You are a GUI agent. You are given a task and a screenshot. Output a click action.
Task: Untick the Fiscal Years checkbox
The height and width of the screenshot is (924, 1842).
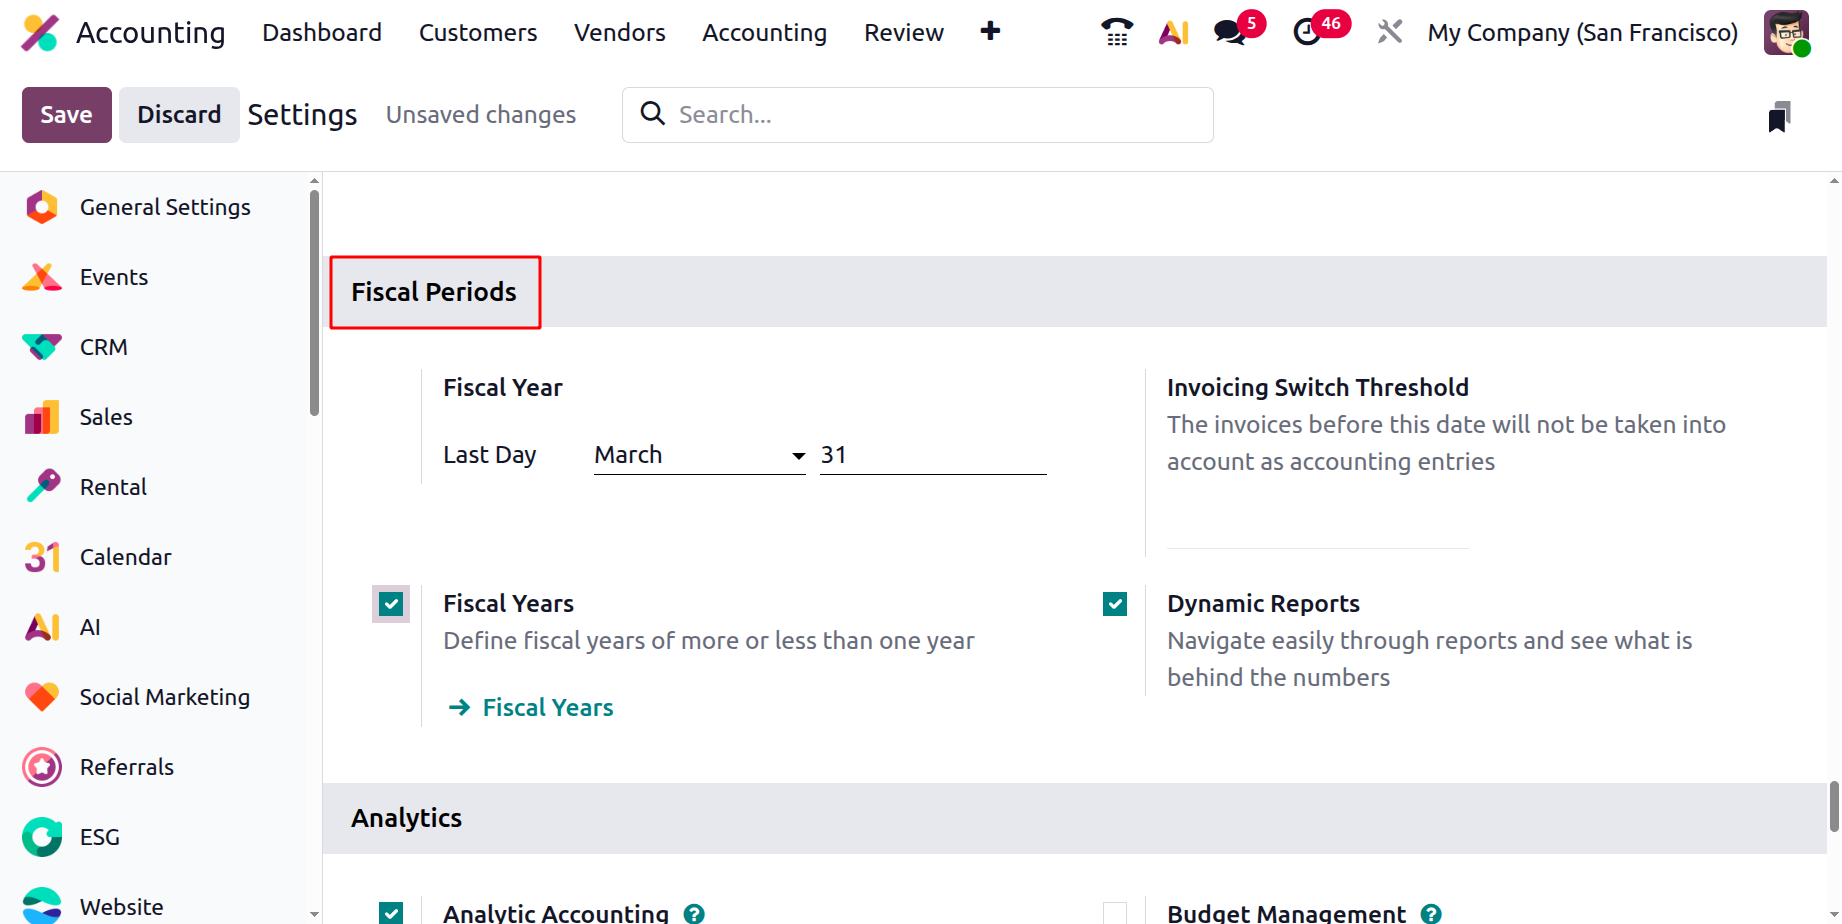click(x=391, y=604)
